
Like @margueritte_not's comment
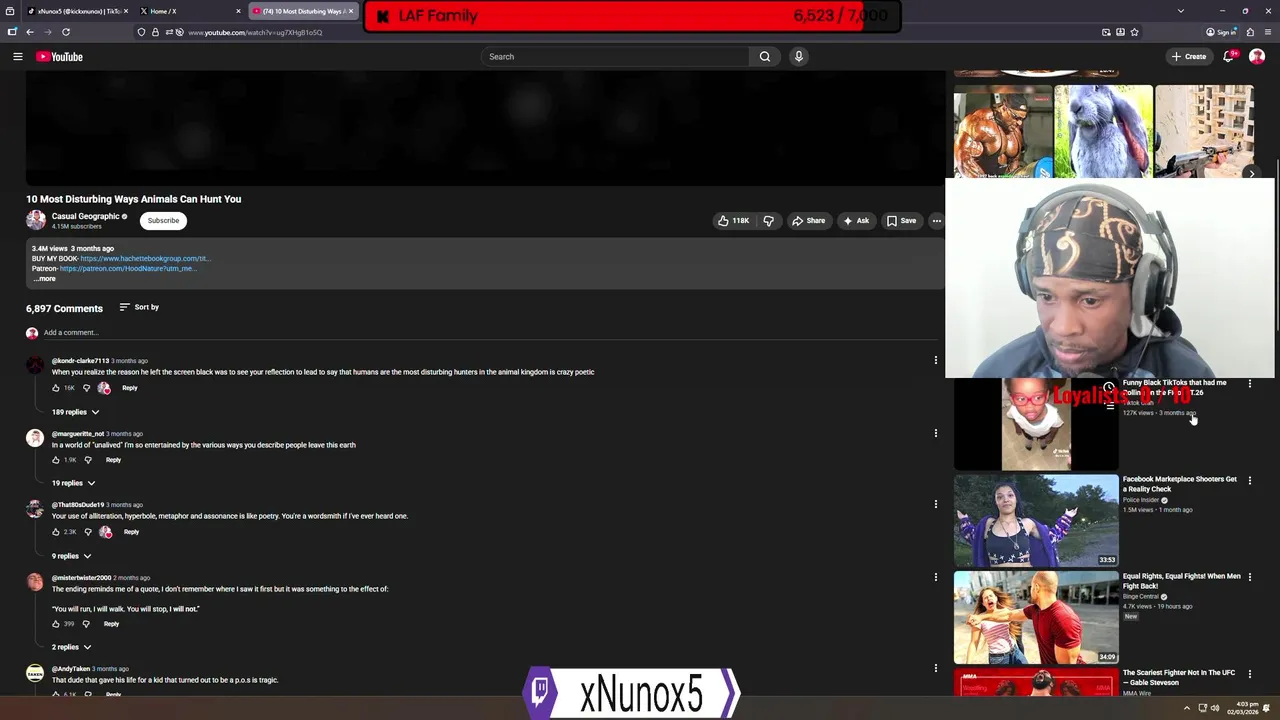click(56, 460)
